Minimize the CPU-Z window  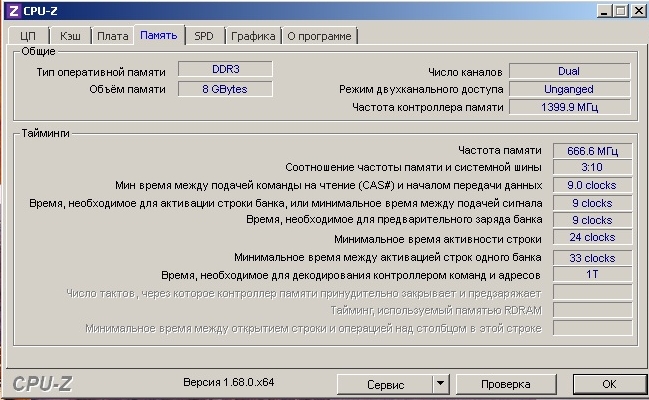coord(604,11)
